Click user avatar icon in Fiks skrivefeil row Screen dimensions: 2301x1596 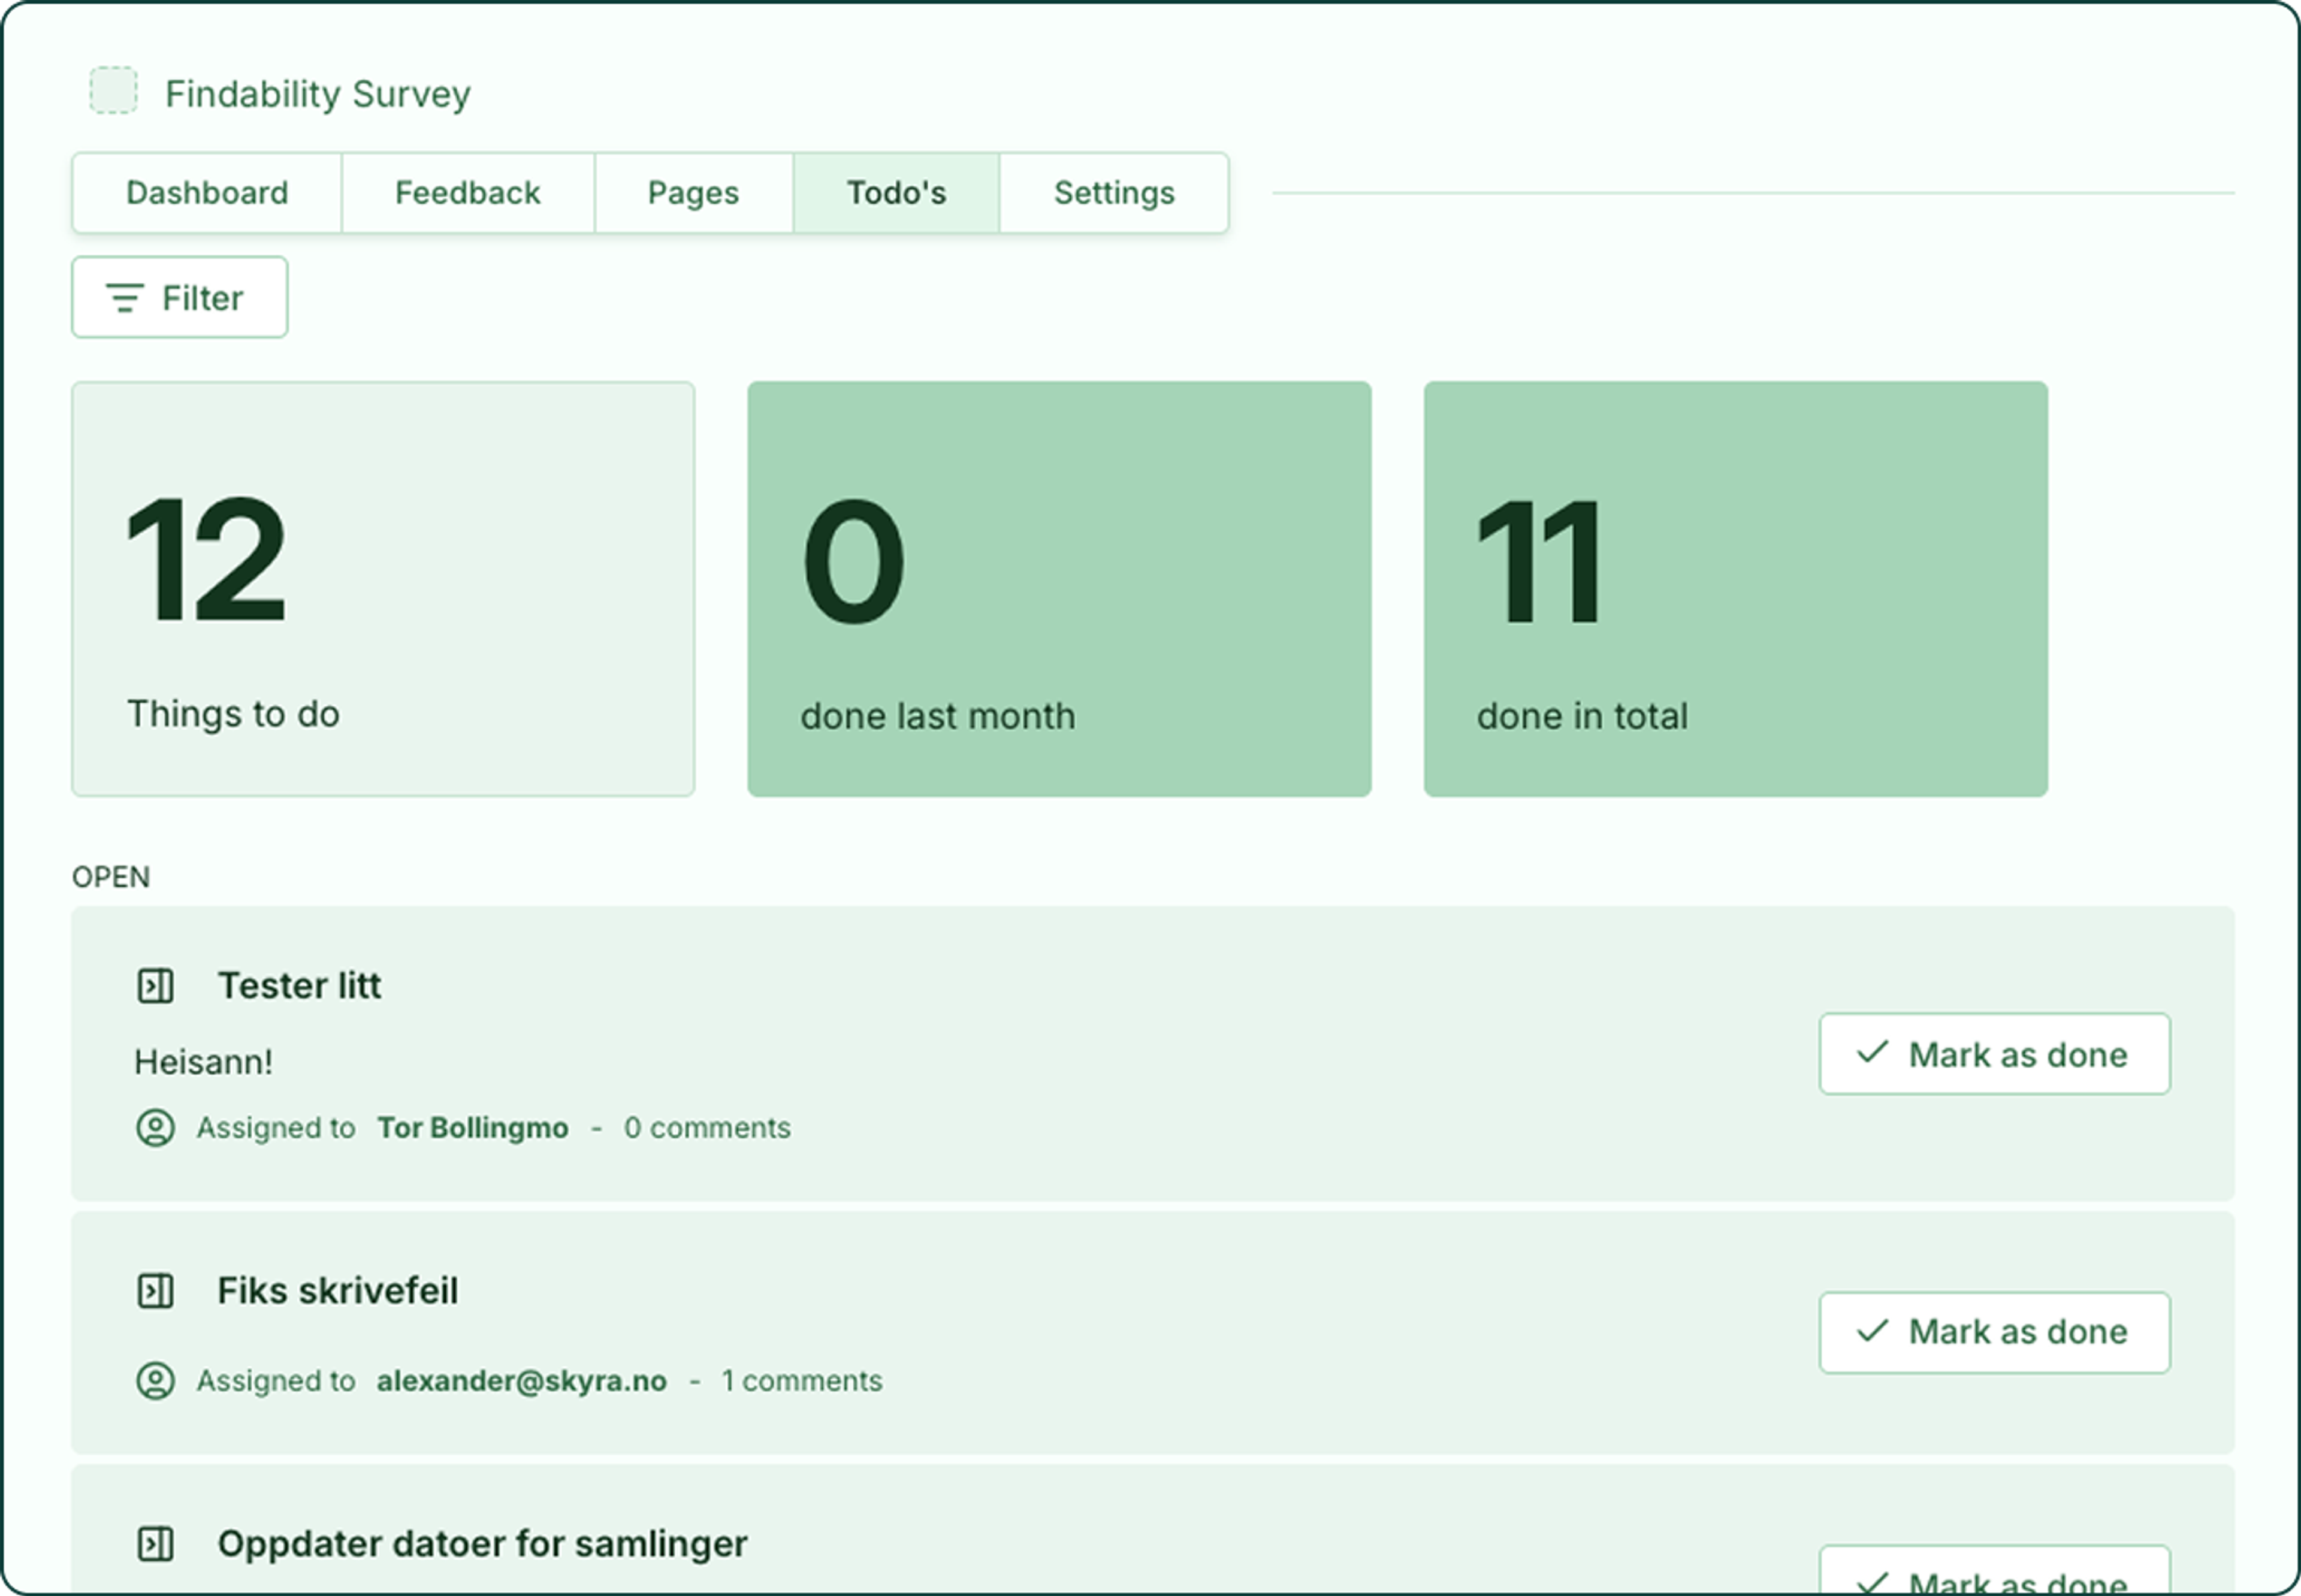155,1381
